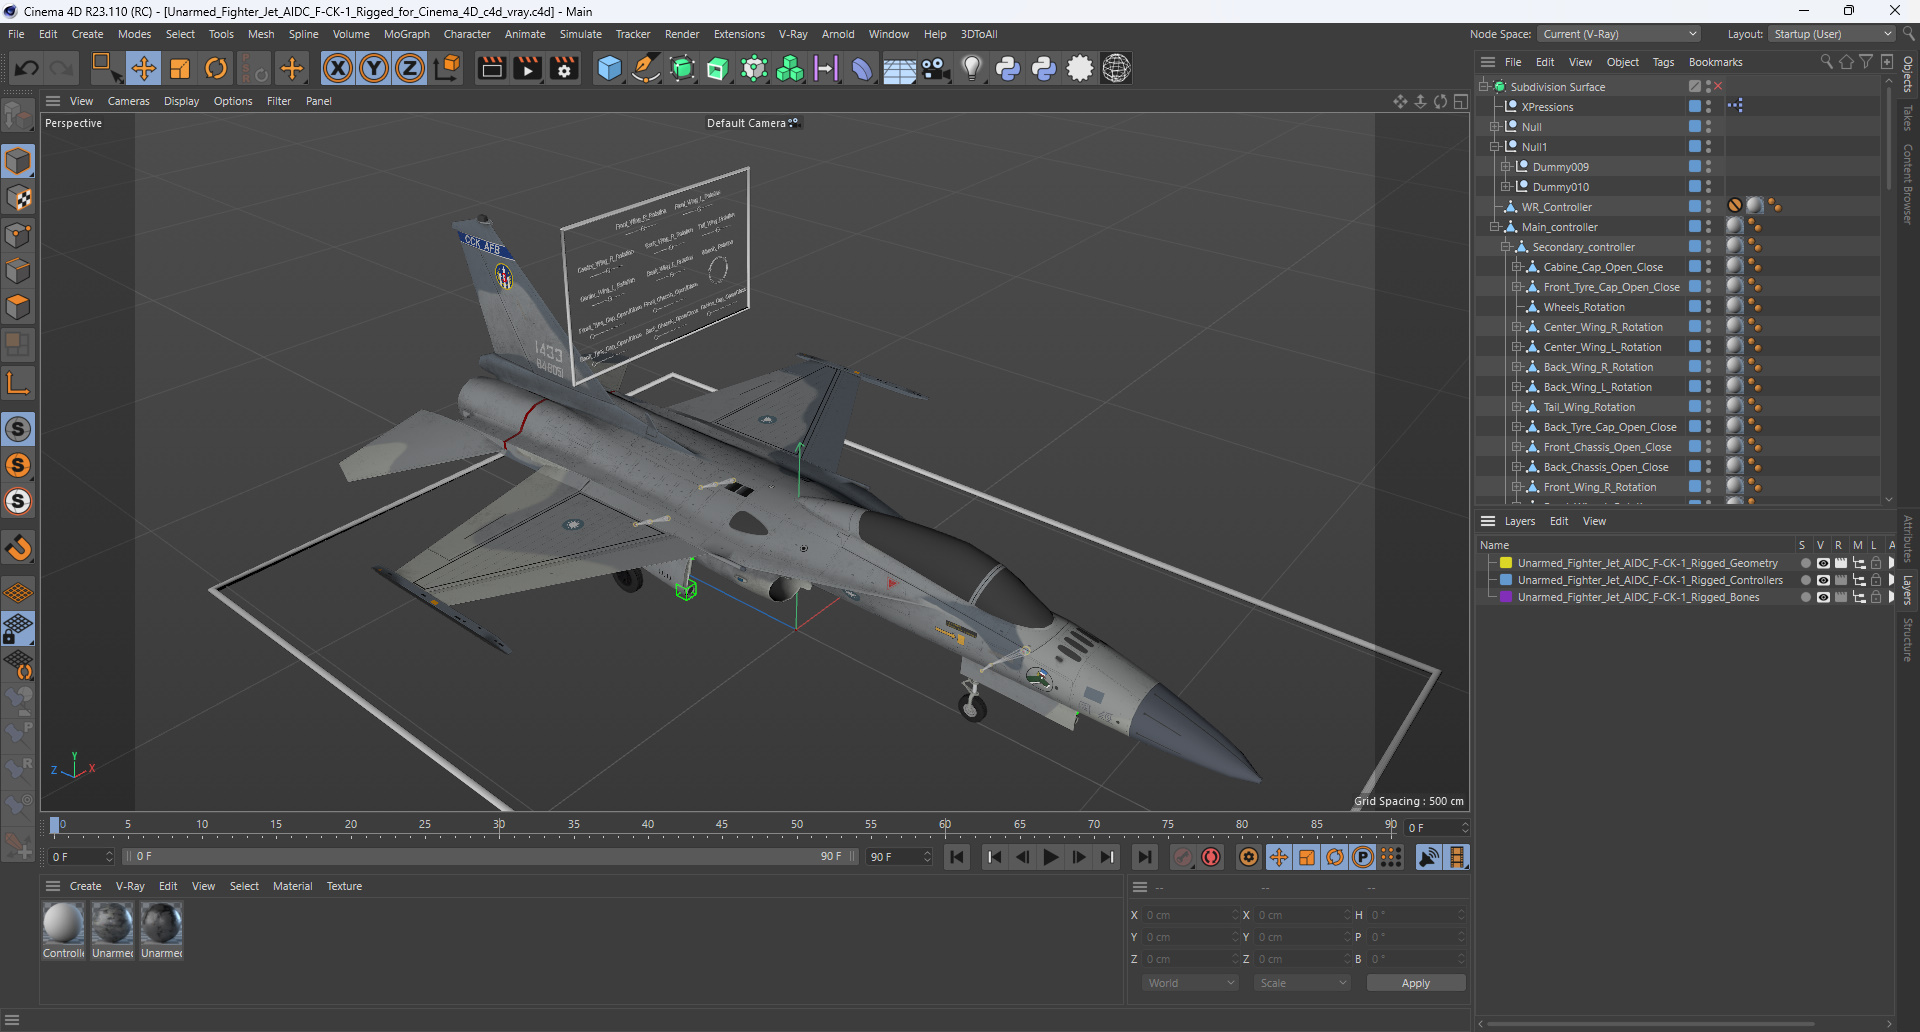
Task: Open the Scale mode dropdown
Action: click(1303, 983)
